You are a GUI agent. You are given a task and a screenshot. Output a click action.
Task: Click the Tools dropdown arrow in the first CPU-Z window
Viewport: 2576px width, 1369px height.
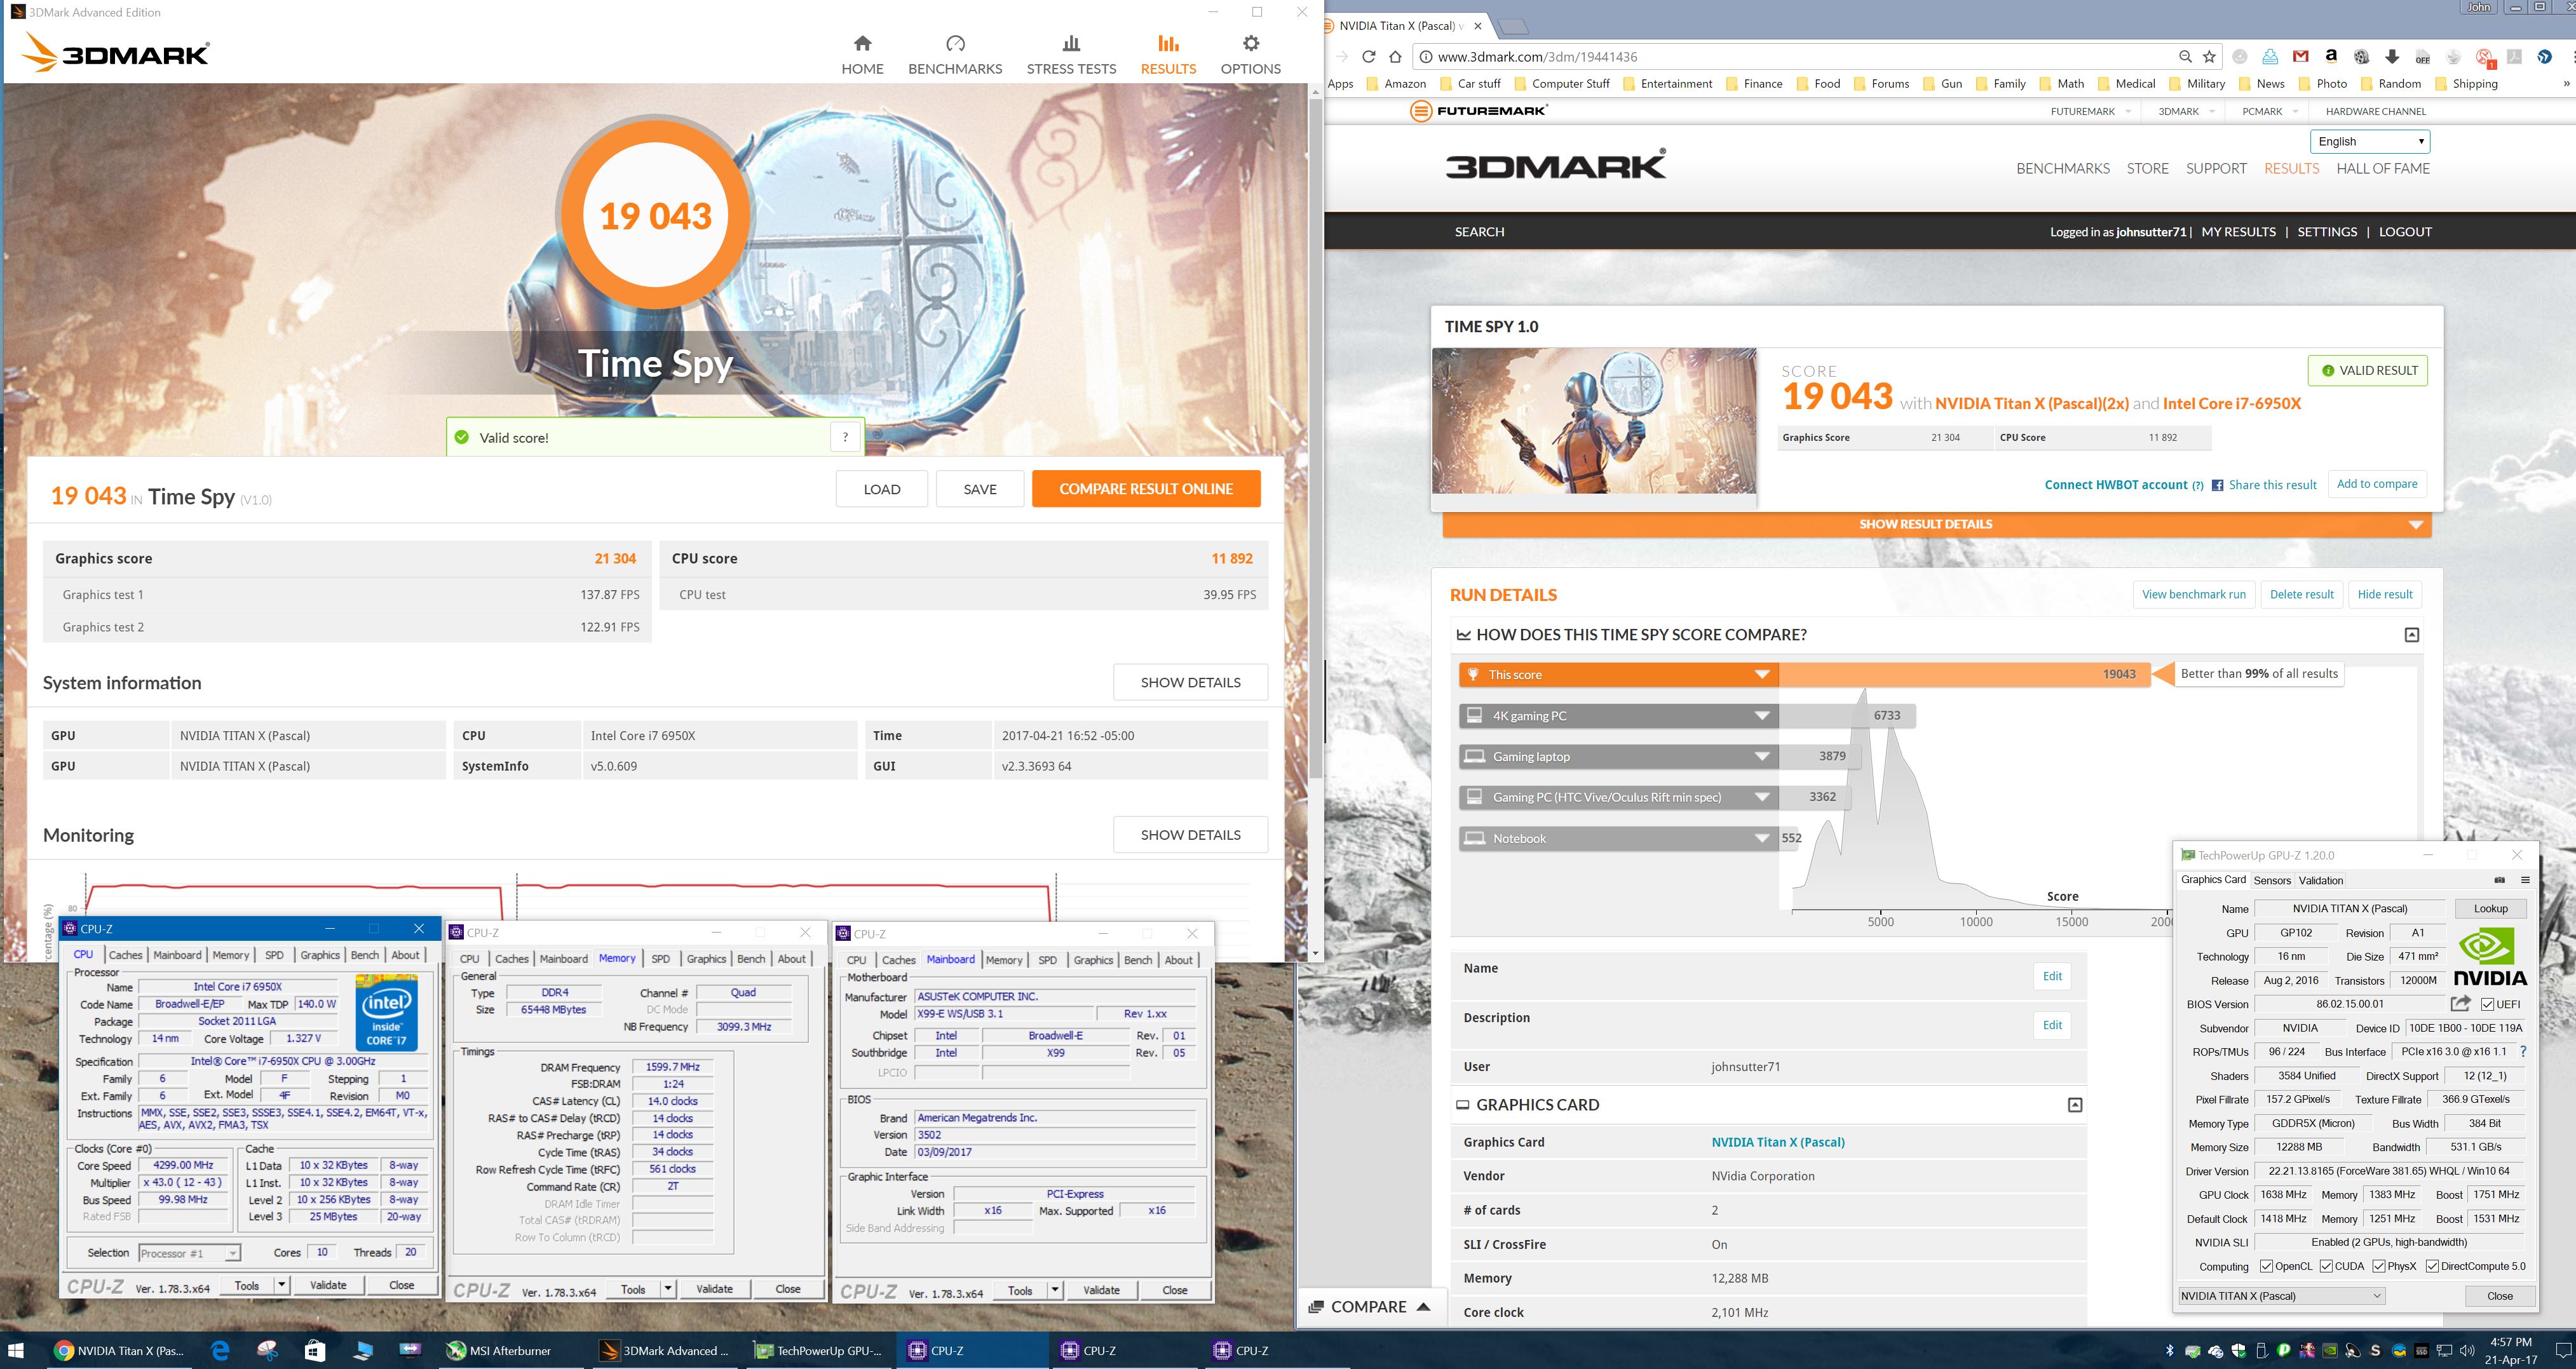282,1285
